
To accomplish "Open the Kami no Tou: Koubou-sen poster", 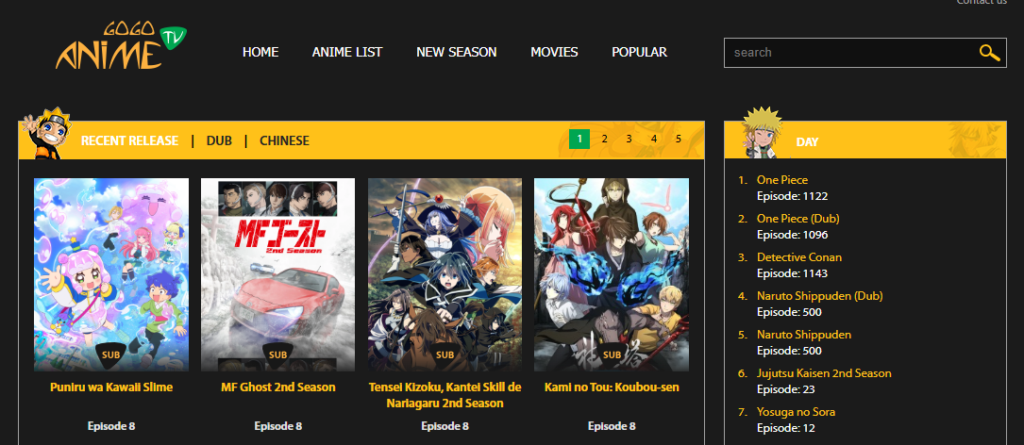I will [611, 274].
